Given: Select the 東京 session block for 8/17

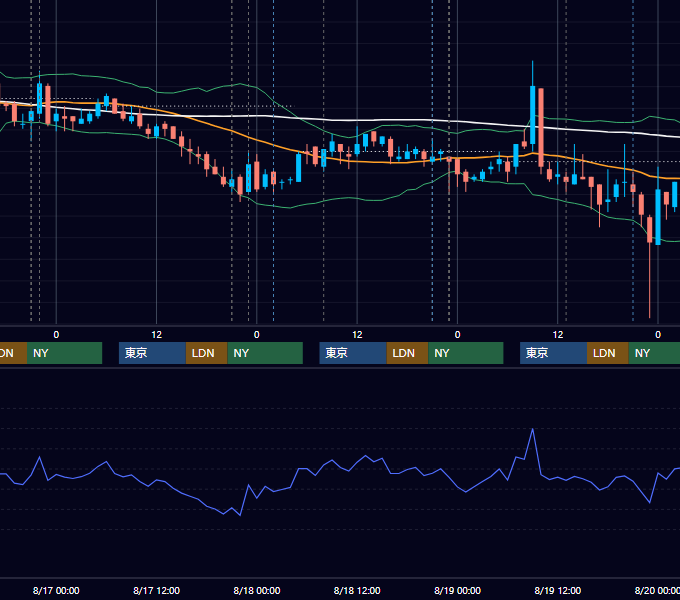Looking at the screenshot, I should 153,353.
